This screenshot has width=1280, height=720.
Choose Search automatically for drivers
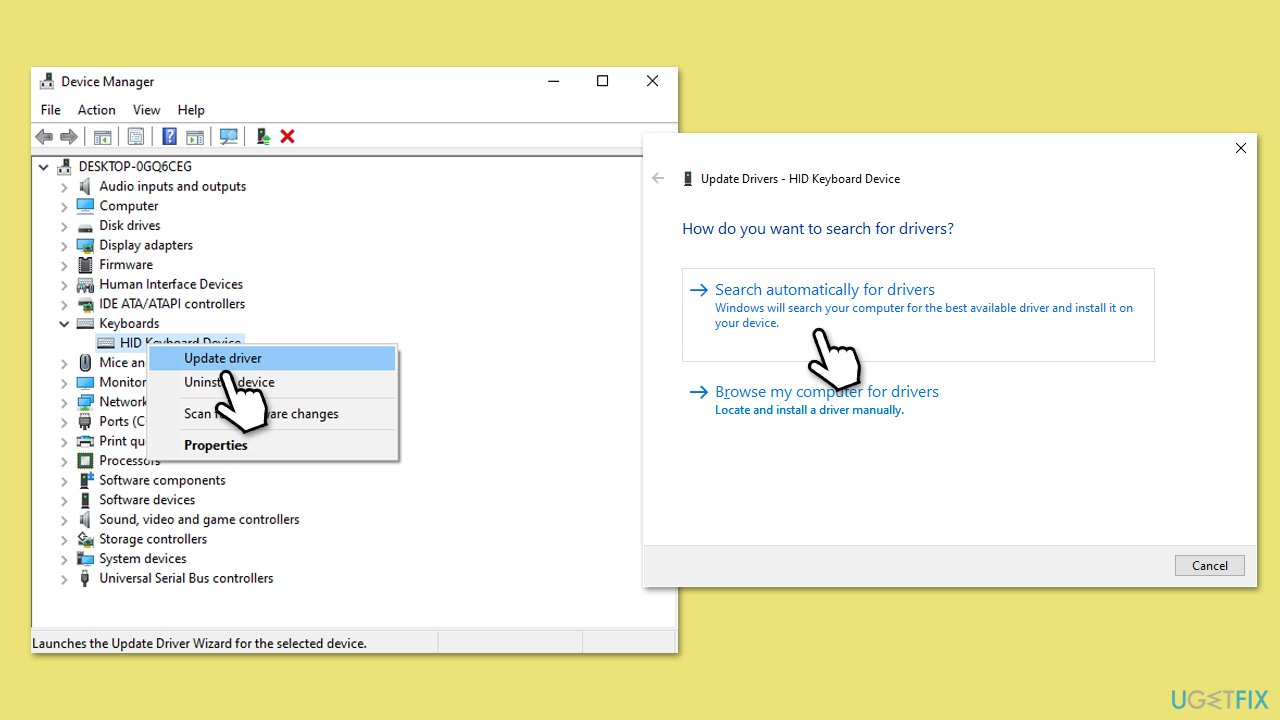(918, 314)
